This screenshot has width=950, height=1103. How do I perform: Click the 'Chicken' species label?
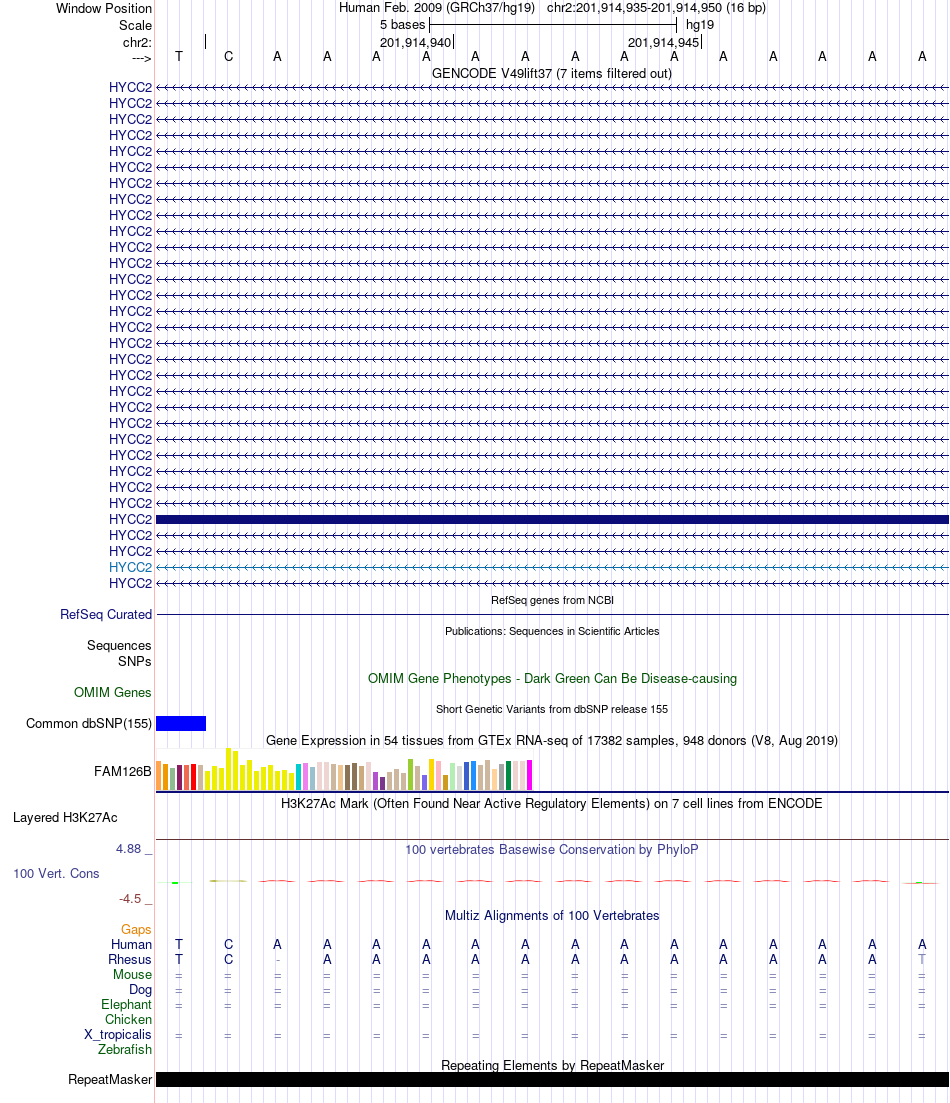click(x=128, y=1019)
